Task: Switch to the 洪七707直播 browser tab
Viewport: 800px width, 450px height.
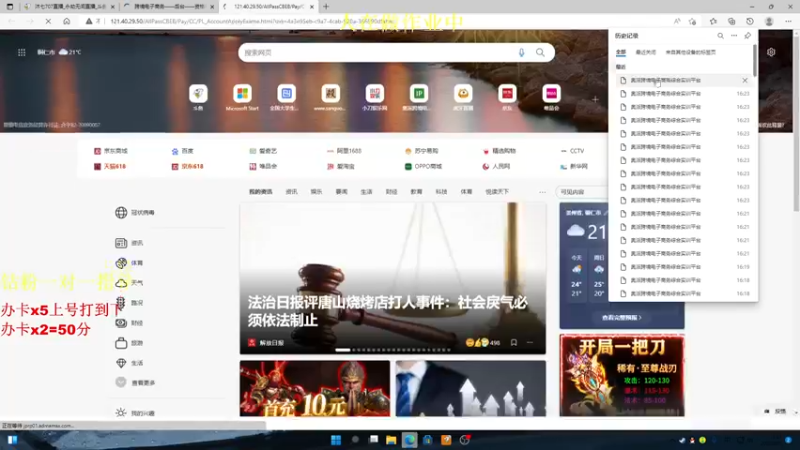Action: tap(68, 7)
